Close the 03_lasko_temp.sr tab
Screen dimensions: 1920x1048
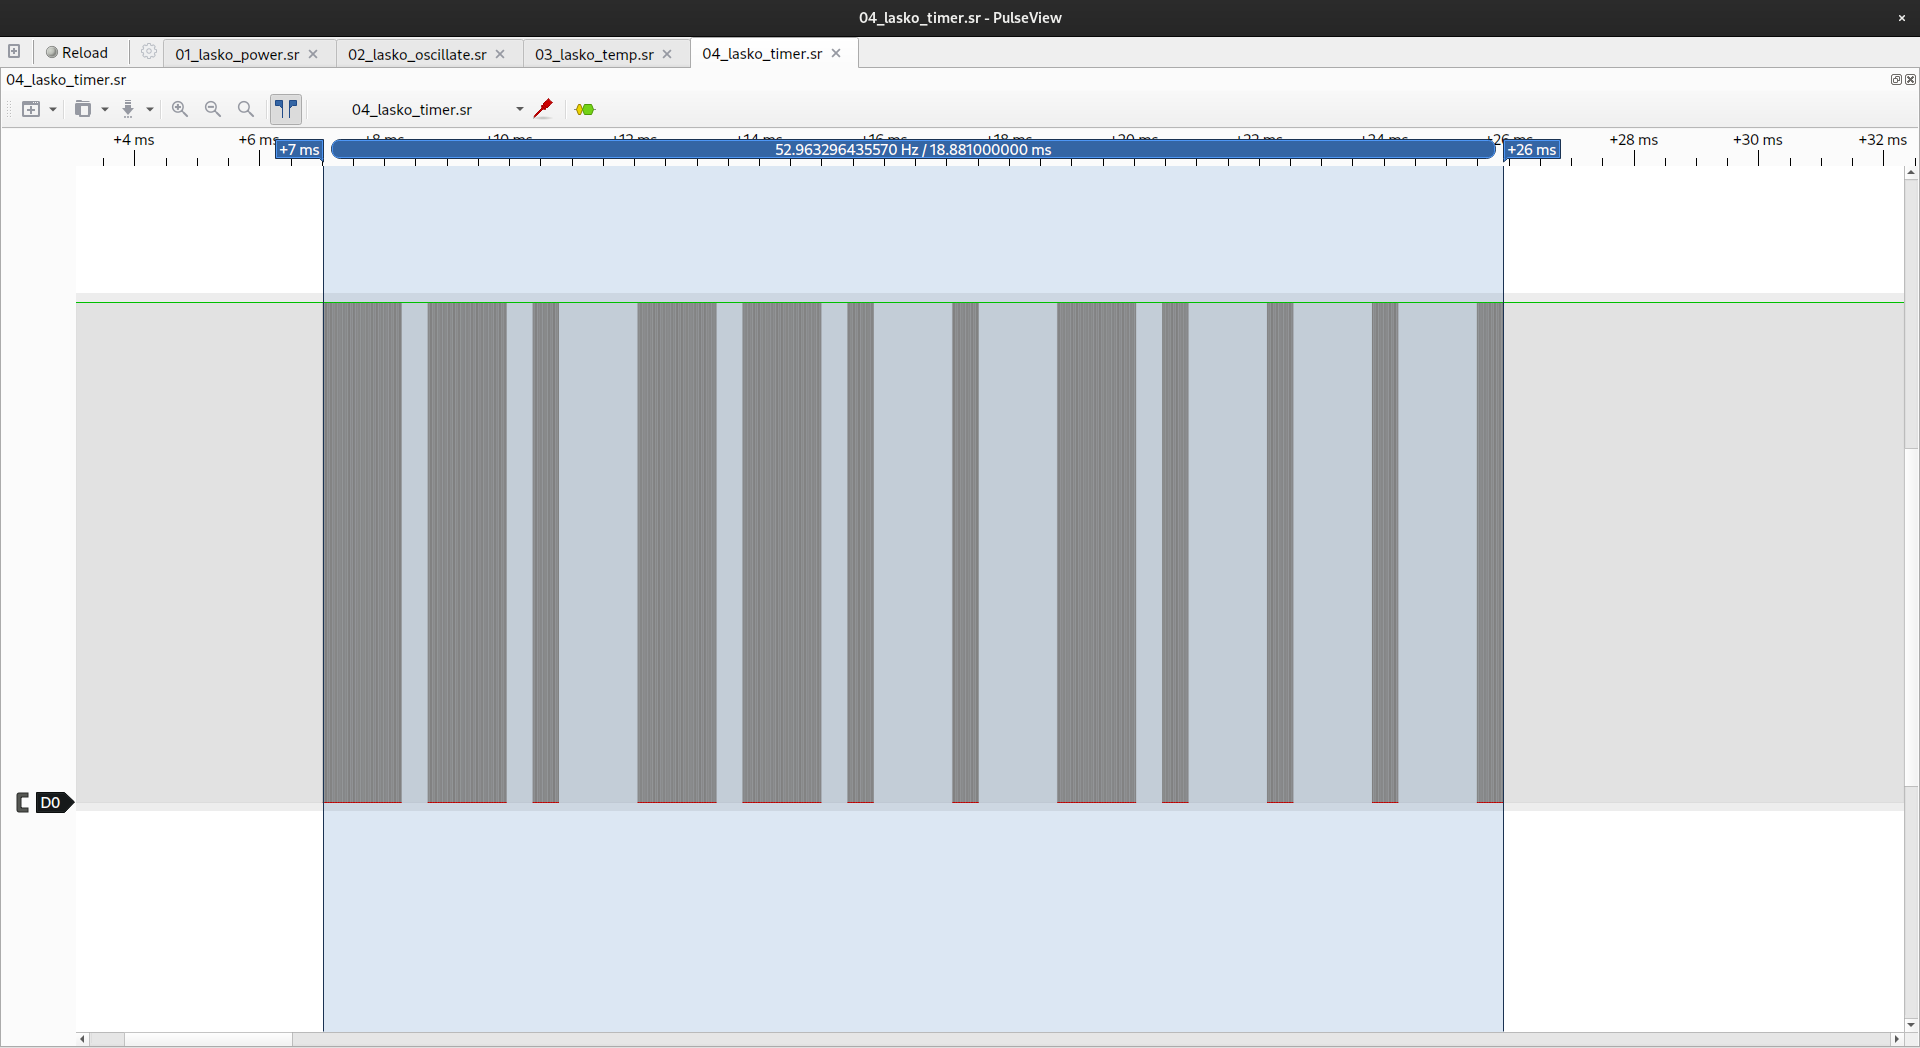[667, 54]
